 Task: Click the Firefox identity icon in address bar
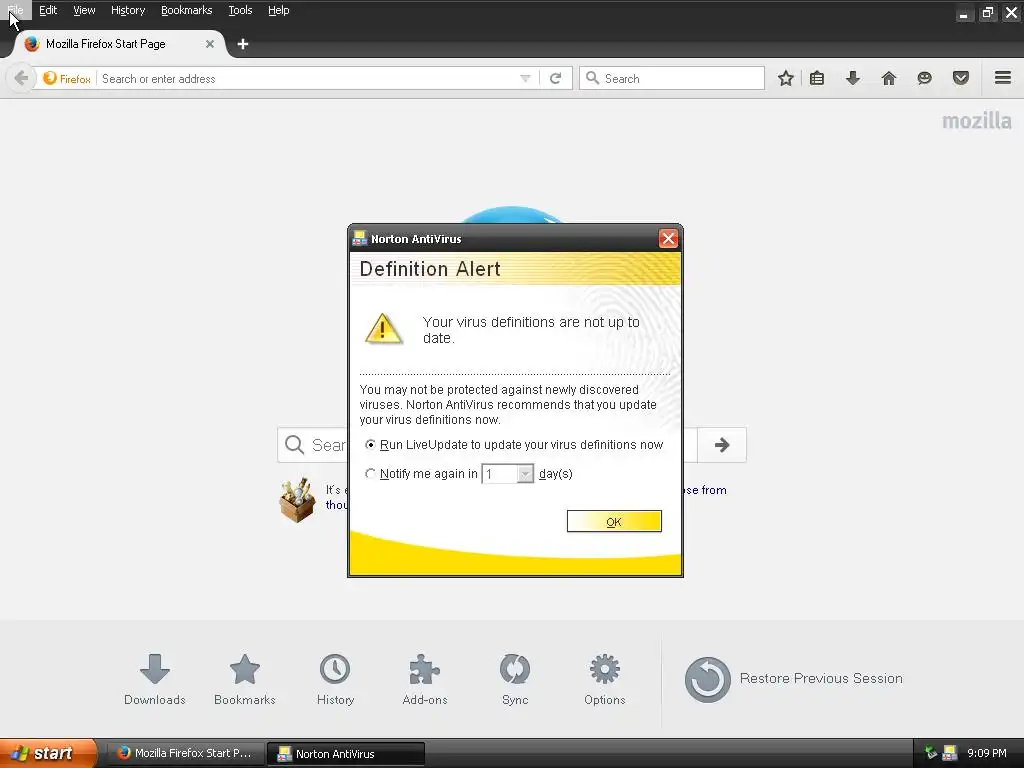(x=67, y=78)
